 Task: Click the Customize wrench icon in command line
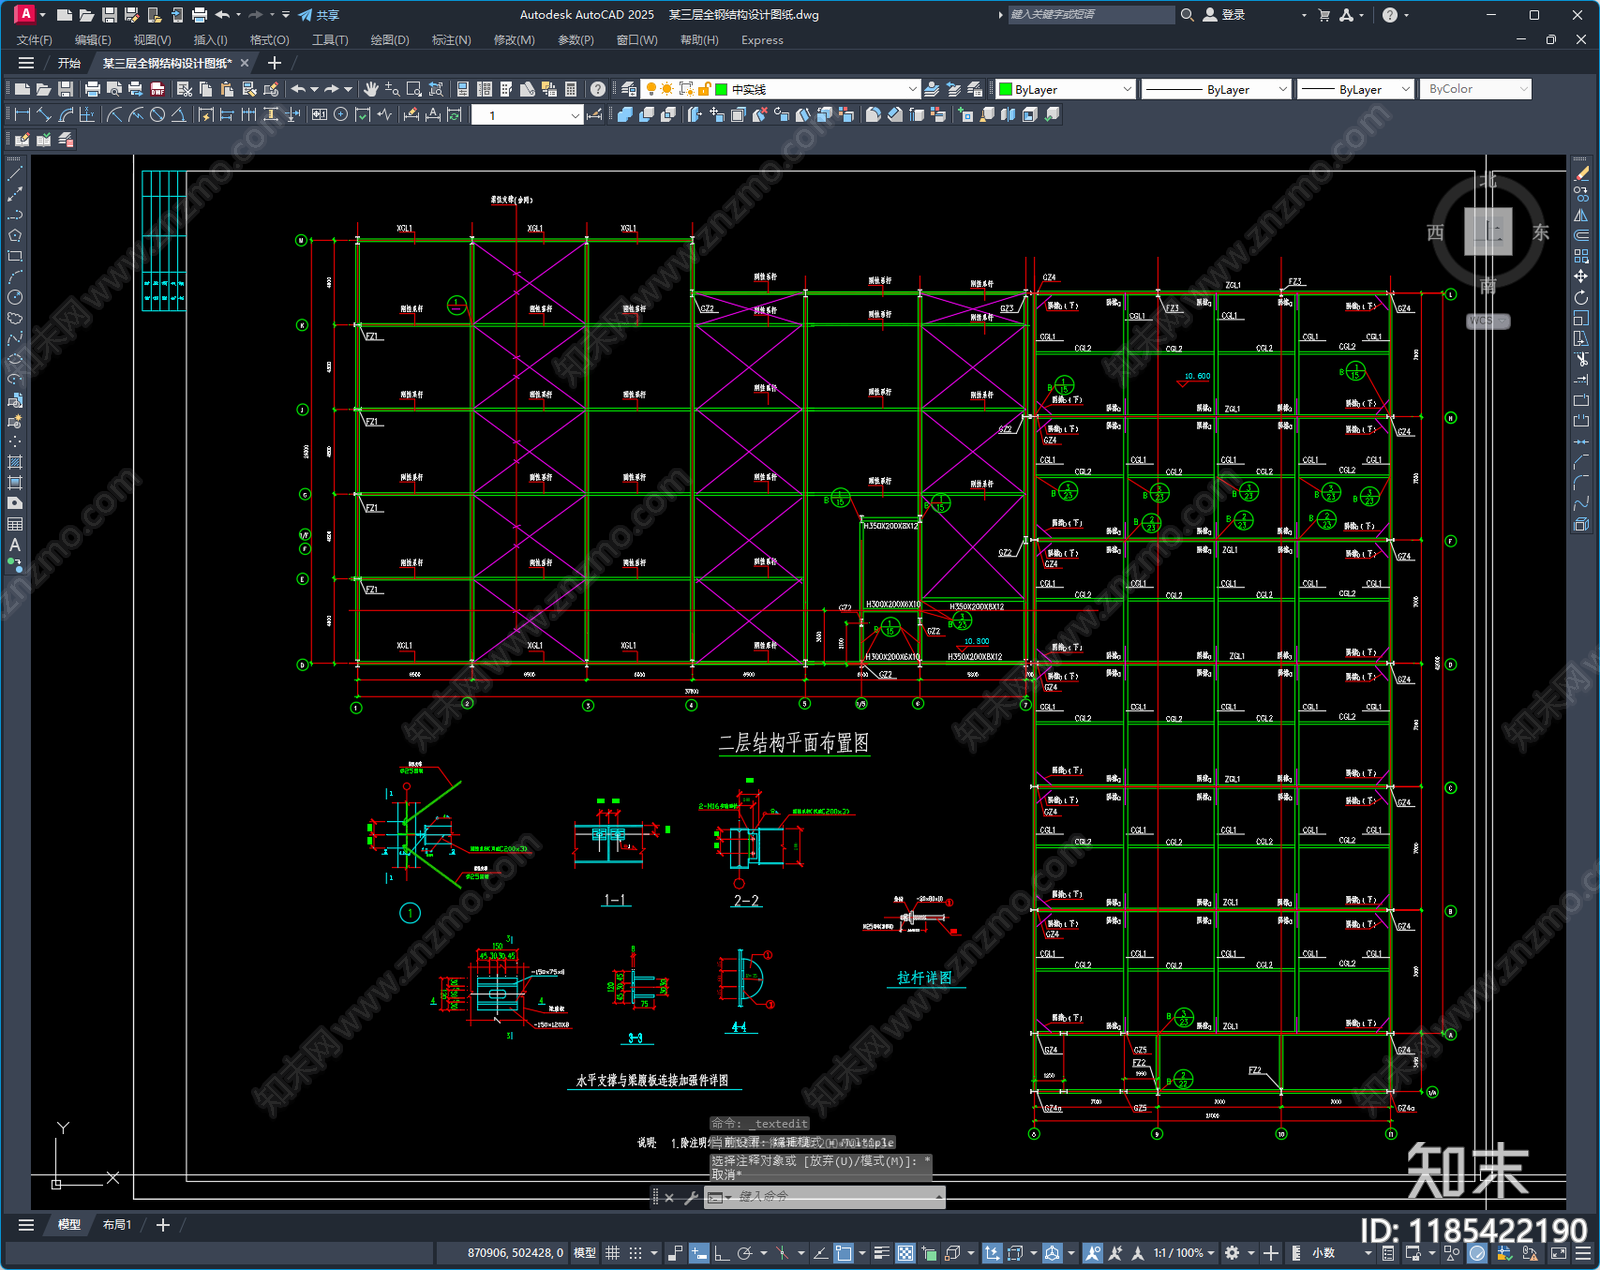690,1197
